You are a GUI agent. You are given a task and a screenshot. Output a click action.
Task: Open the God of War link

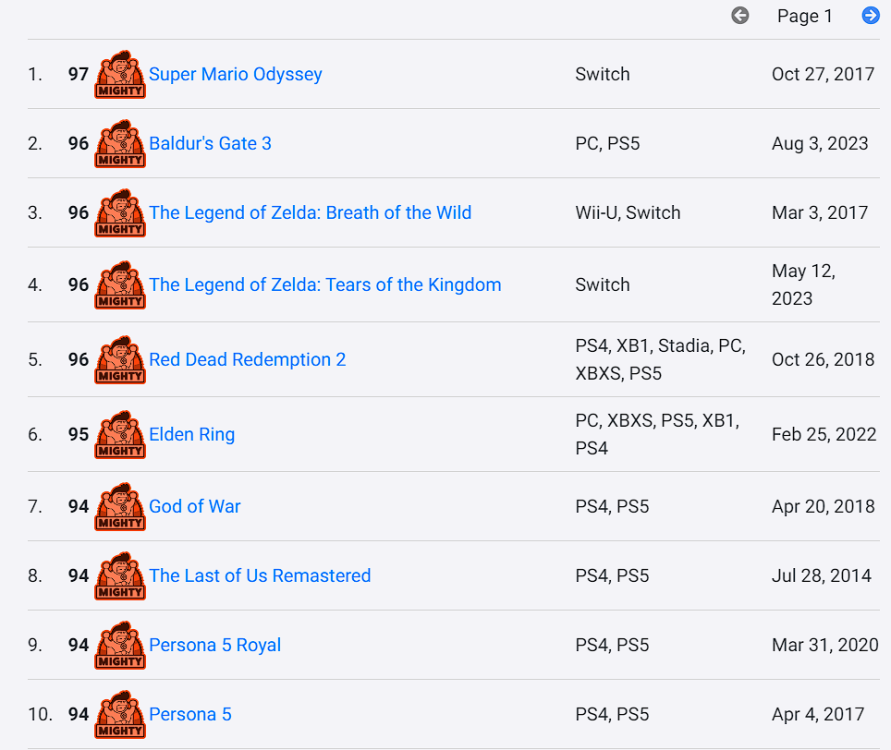coord(195,506)
